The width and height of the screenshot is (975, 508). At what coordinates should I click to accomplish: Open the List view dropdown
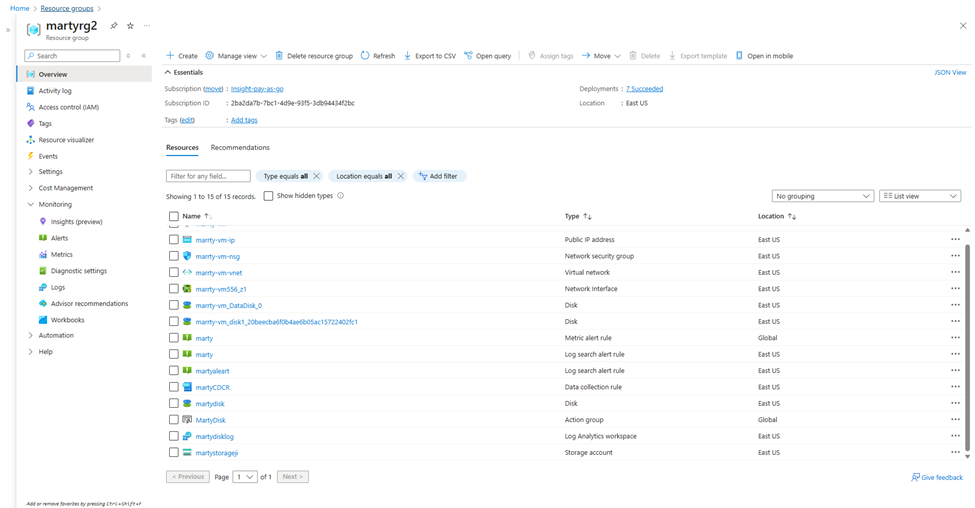tap(919, 196)
